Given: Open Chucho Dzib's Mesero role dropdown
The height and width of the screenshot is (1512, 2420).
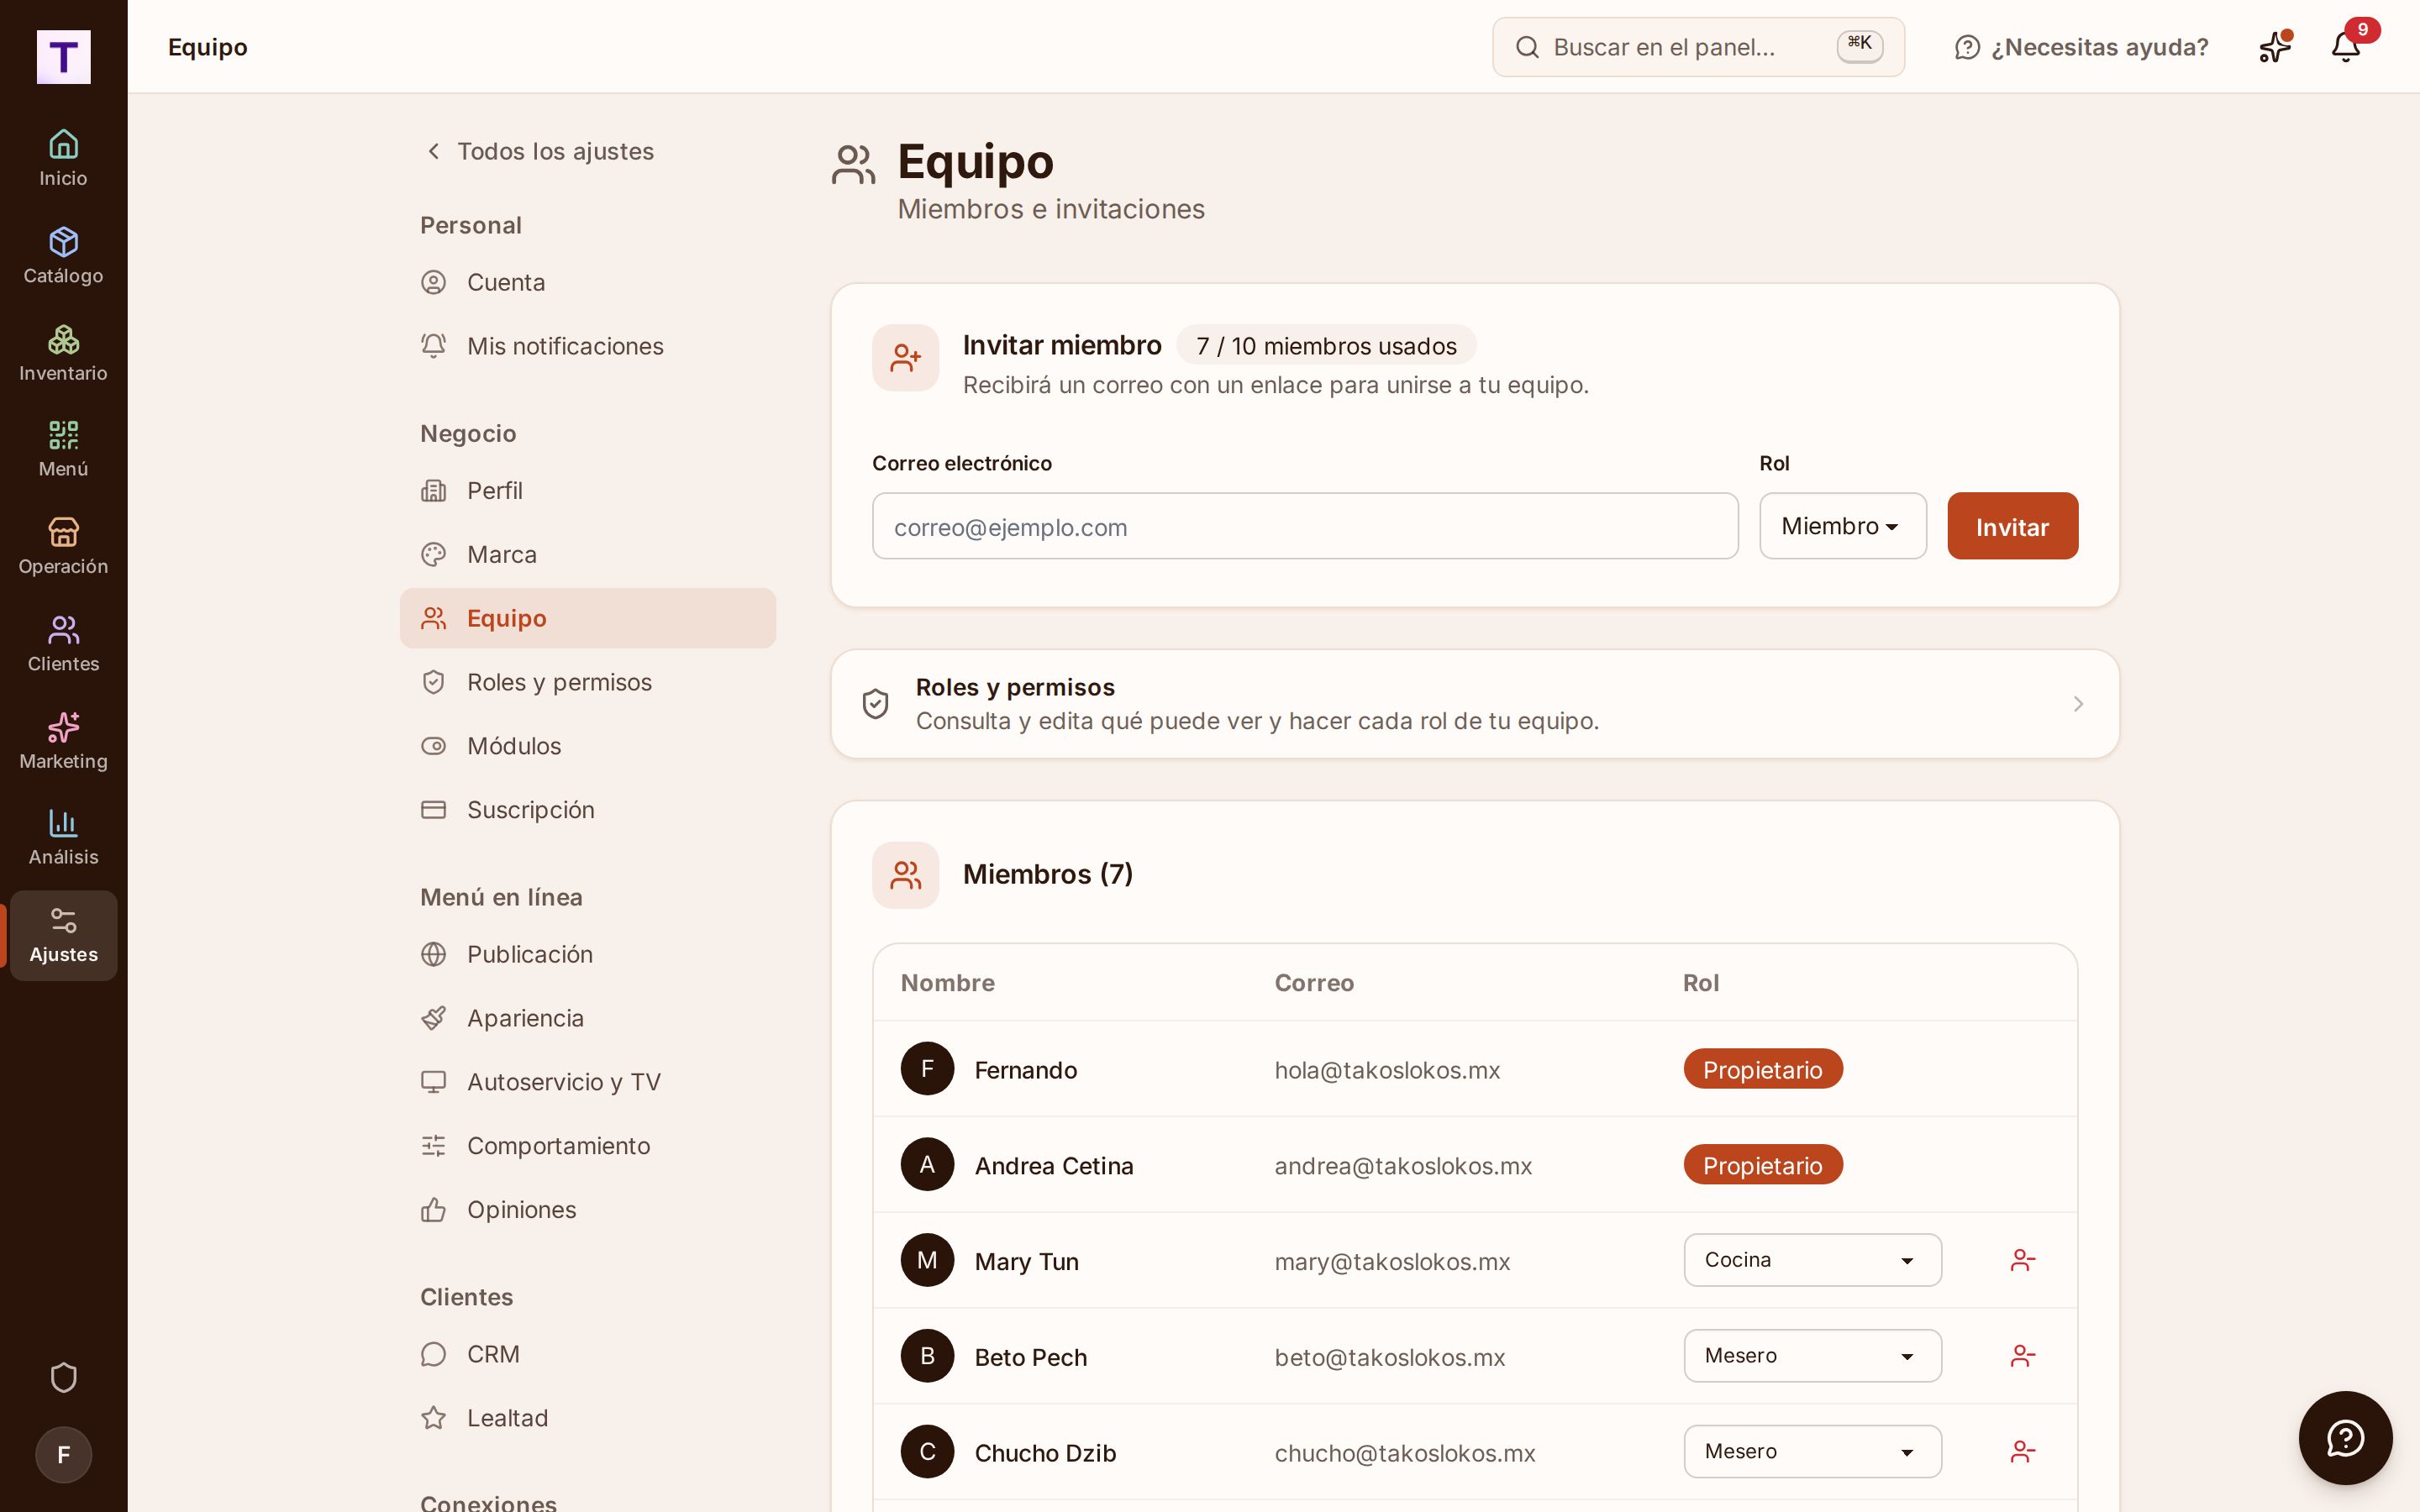Looking at the screenshot, I should coord(1812,1452).
